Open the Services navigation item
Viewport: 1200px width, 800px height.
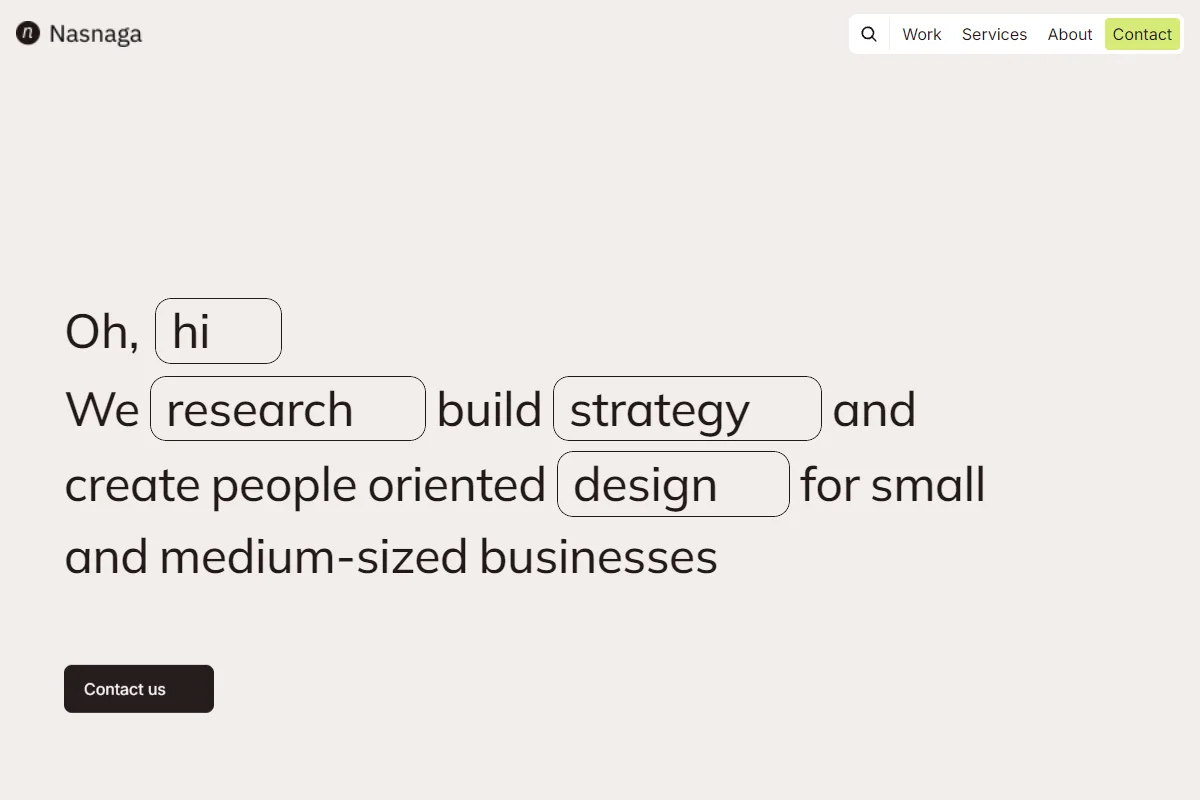click(994, 34)
